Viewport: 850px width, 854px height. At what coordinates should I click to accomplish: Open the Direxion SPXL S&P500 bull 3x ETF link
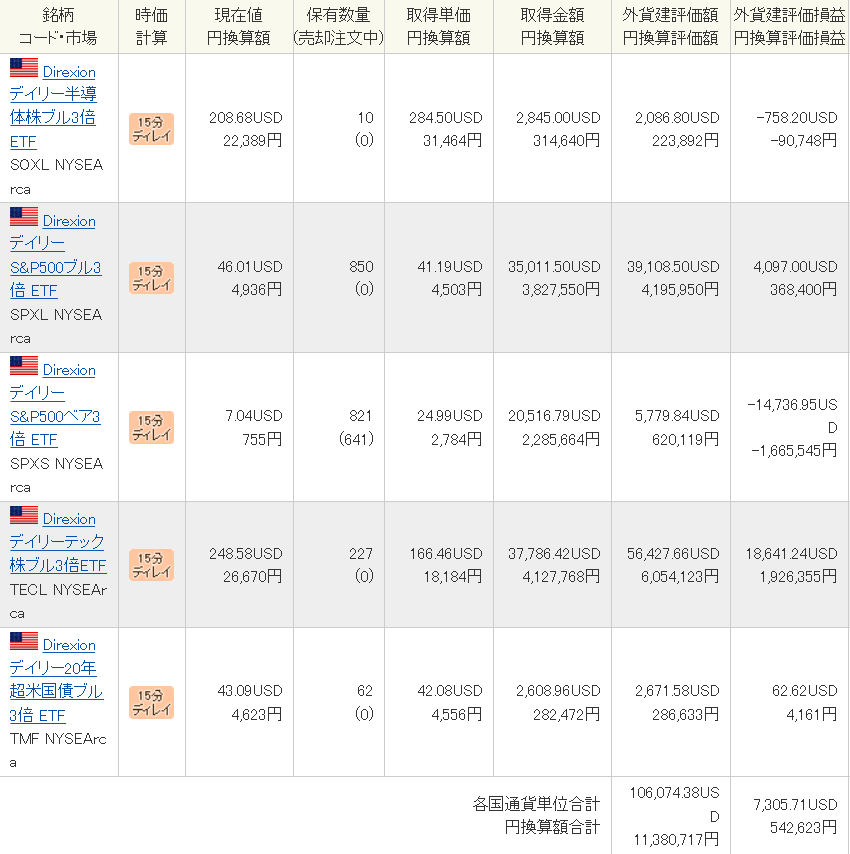click(56, 255)
